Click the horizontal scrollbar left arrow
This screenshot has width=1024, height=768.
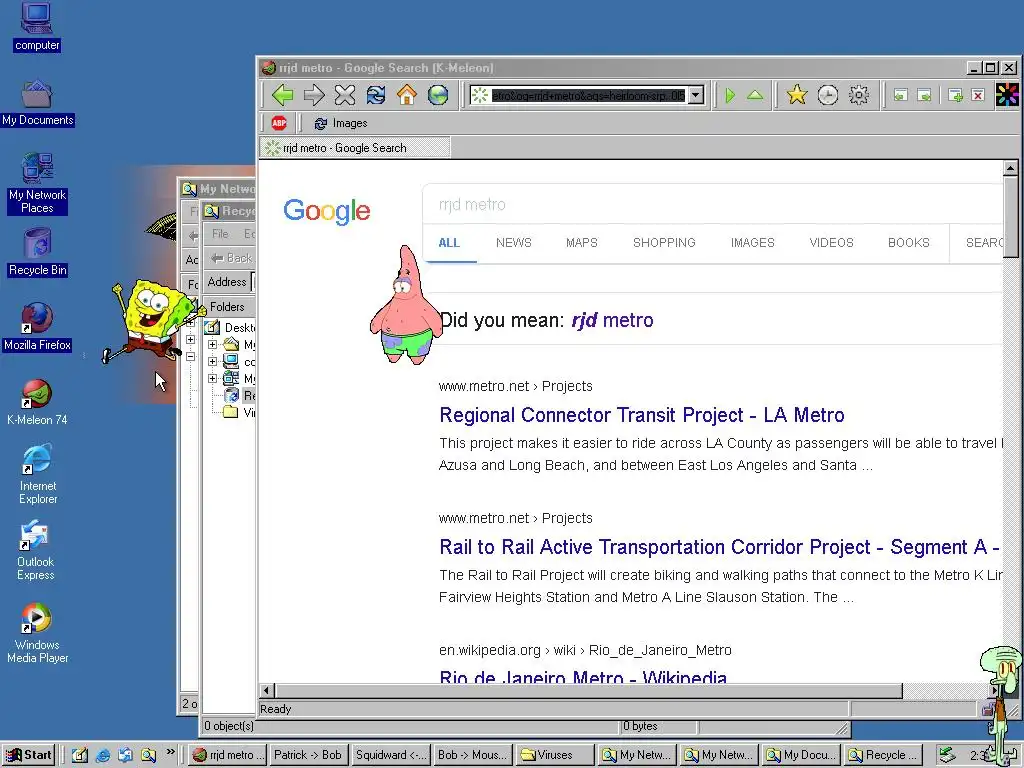(x=266, y=690)
